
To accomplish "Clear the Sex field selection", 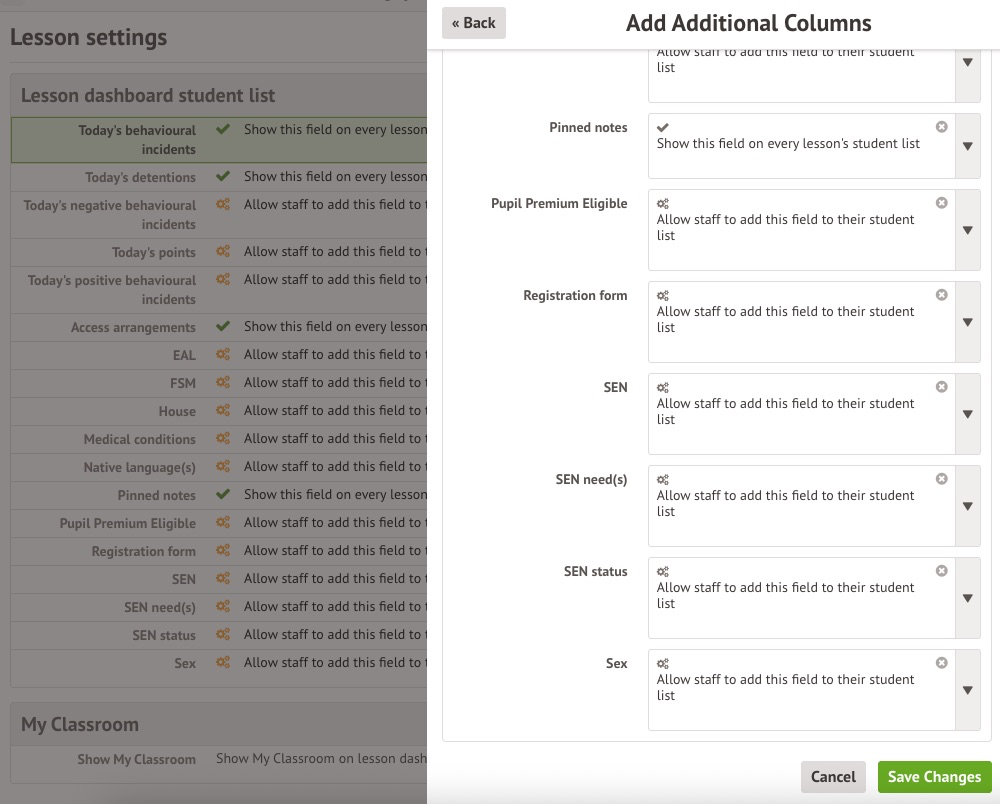I will tap(941, 663).
